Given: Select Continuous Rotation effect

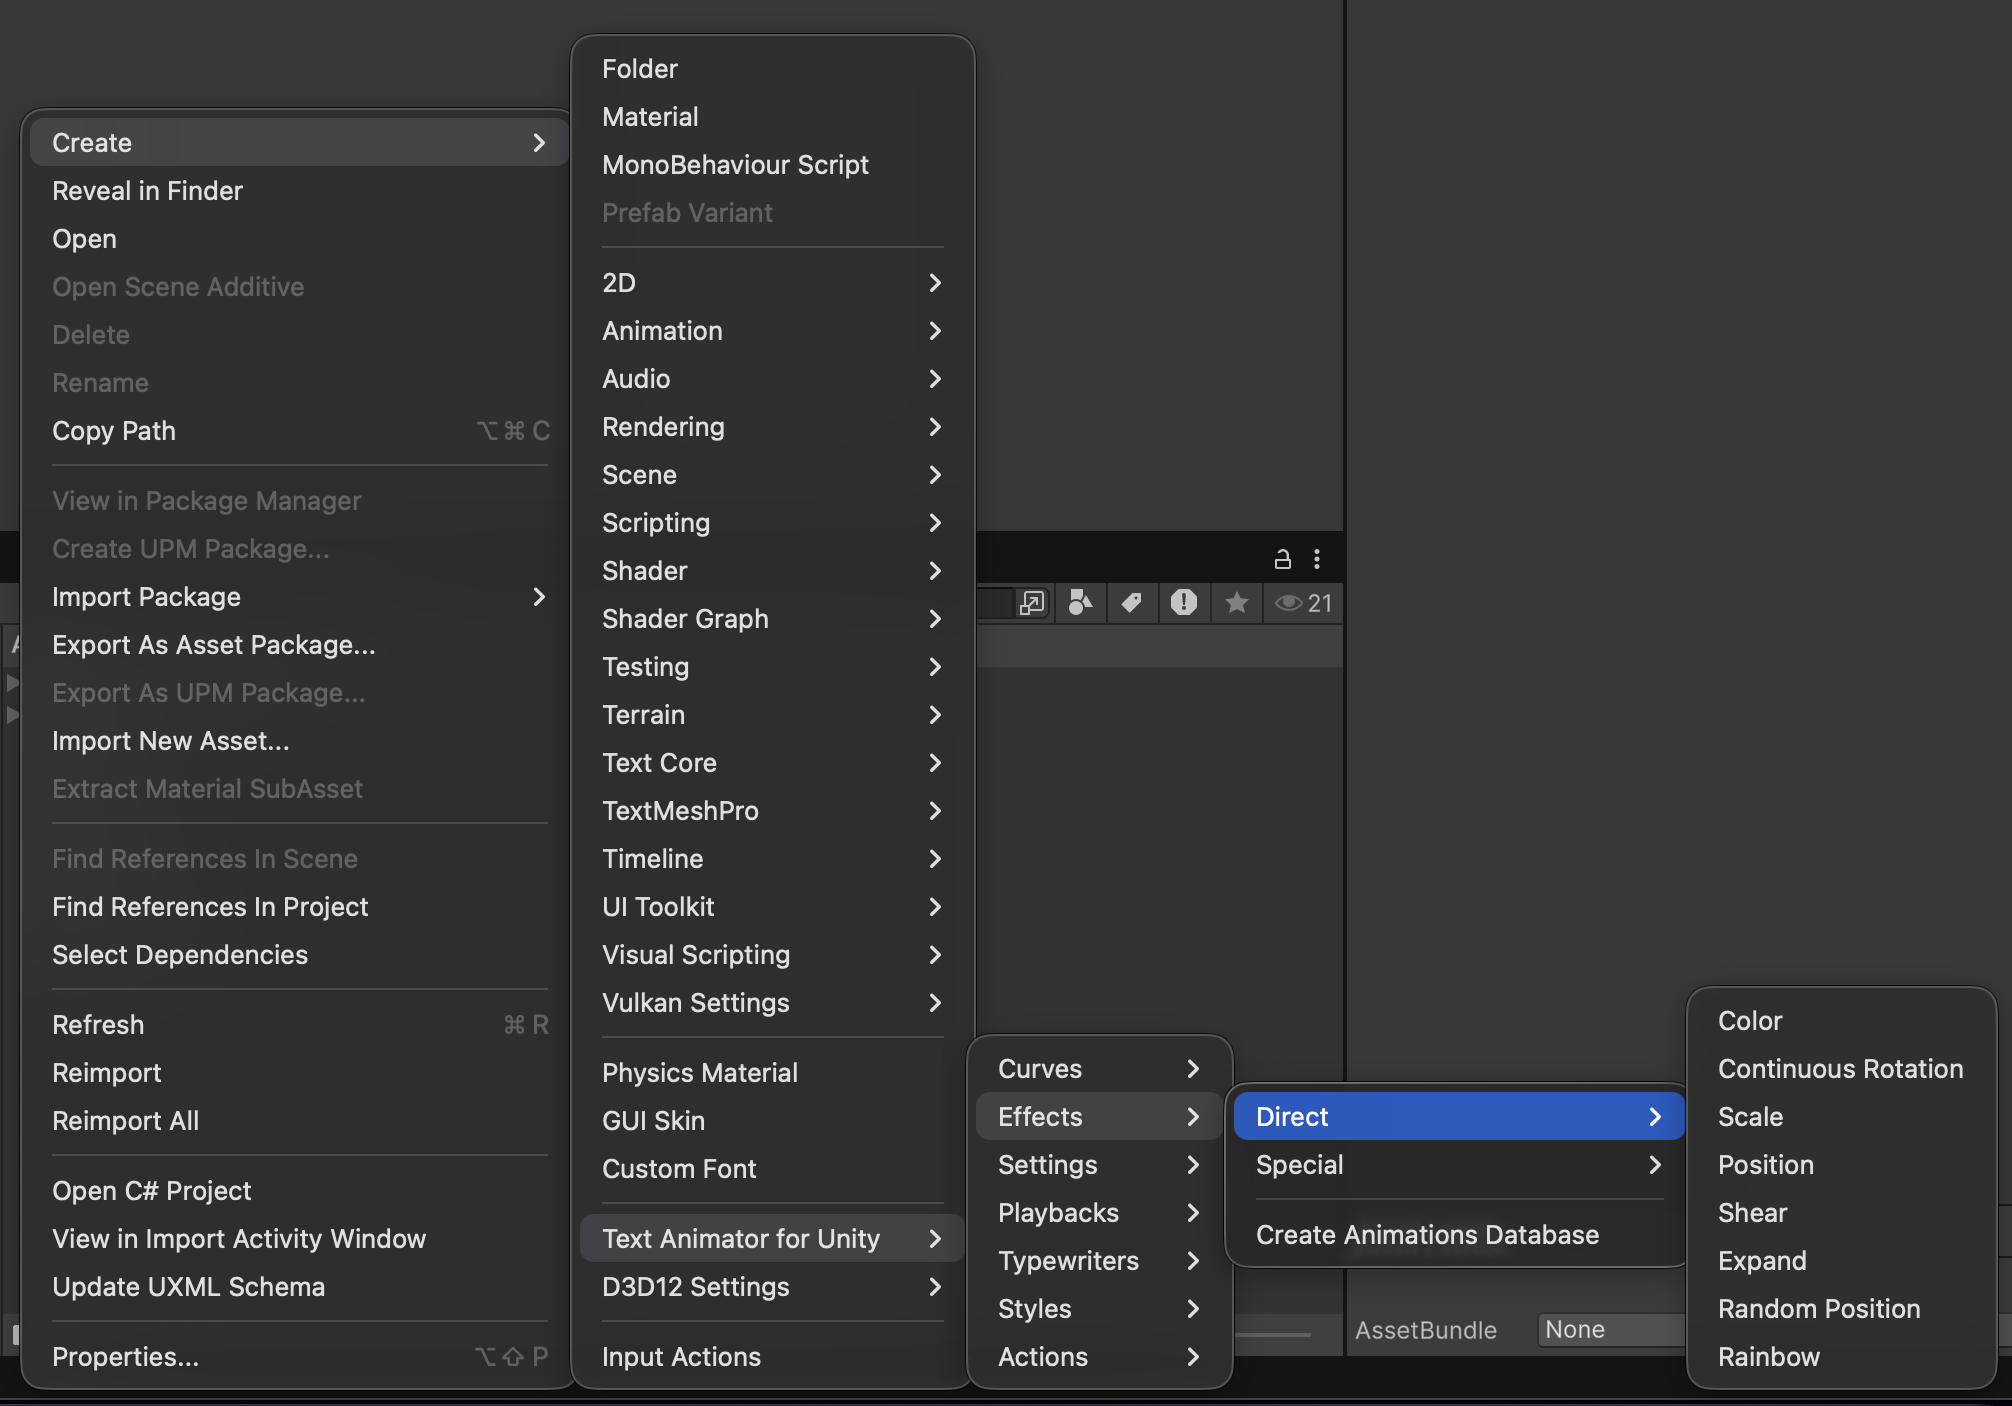Looking at the screenshot, I should (1840, 1069).
